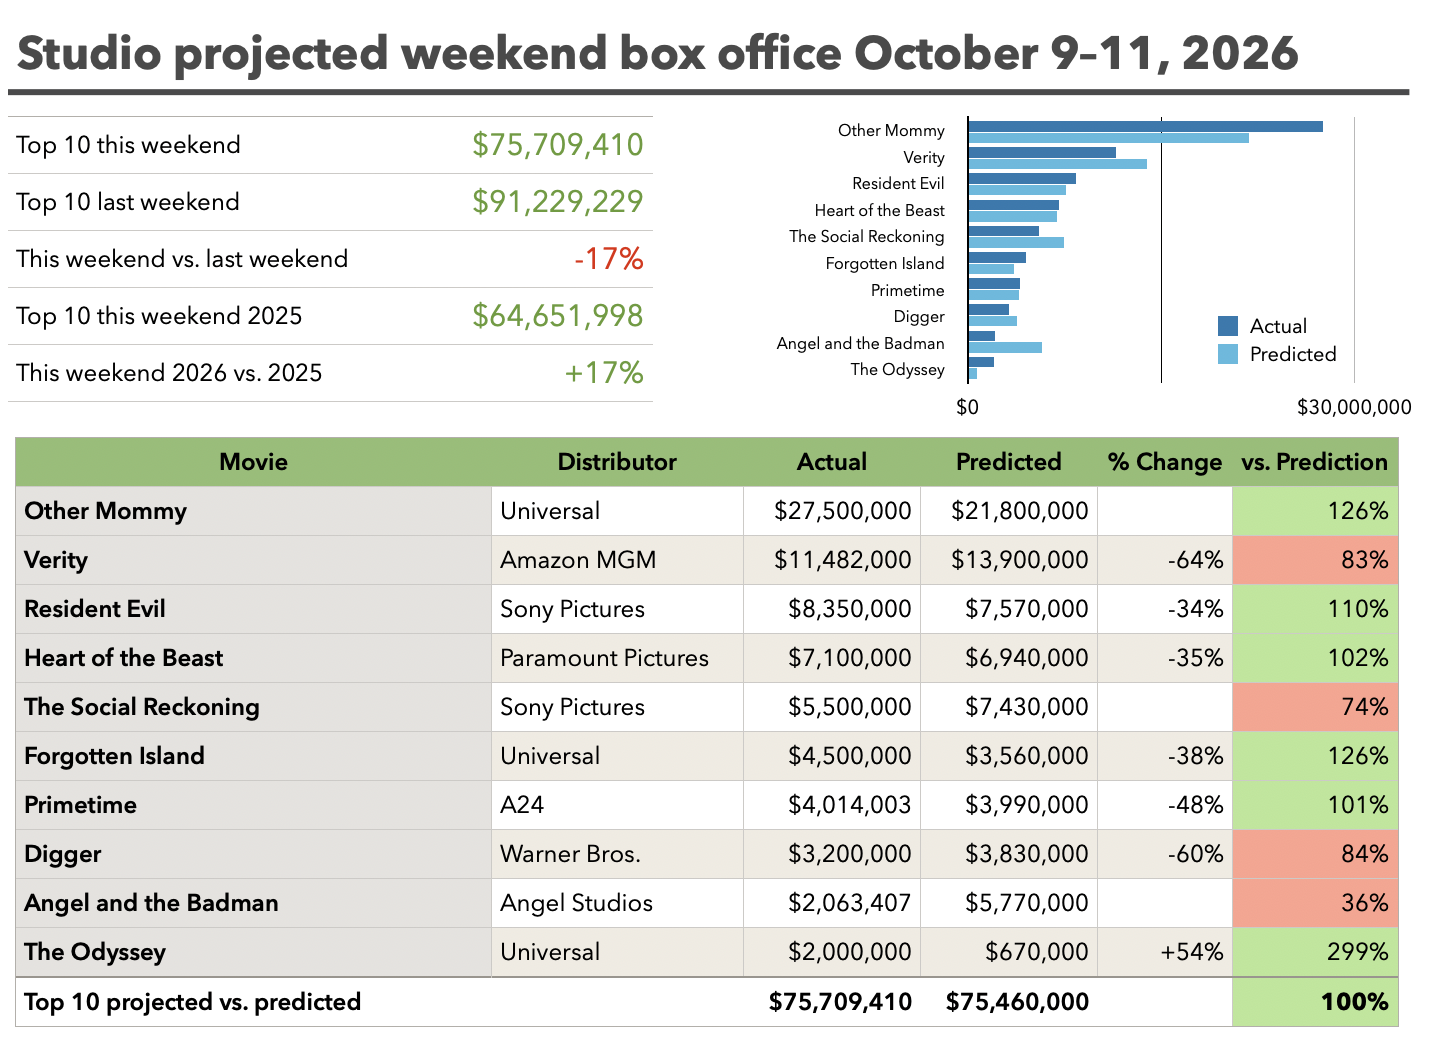Click the 36% vs. Prediction cell
The width and height of the screenshot is (1440, 1040).
pyautogui.click(x=1315, y=903)
